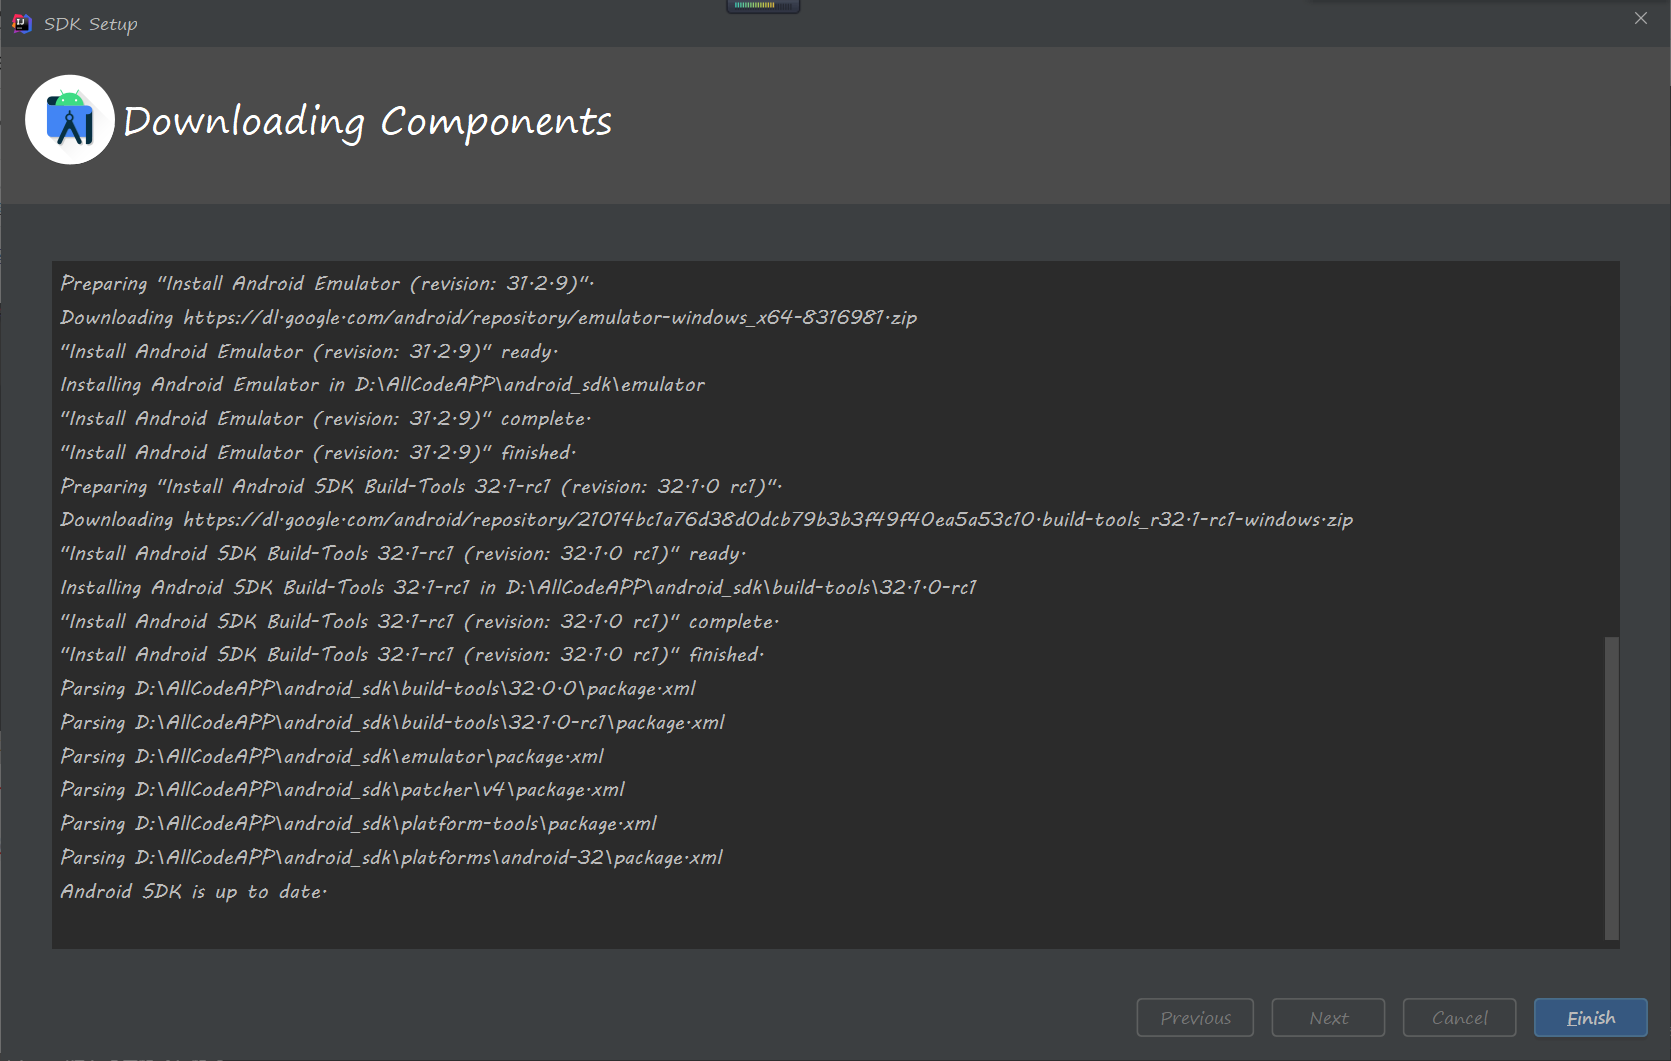Click 'Parsing ...32.1.0-rc1\package.xml' line

(392, 722)
